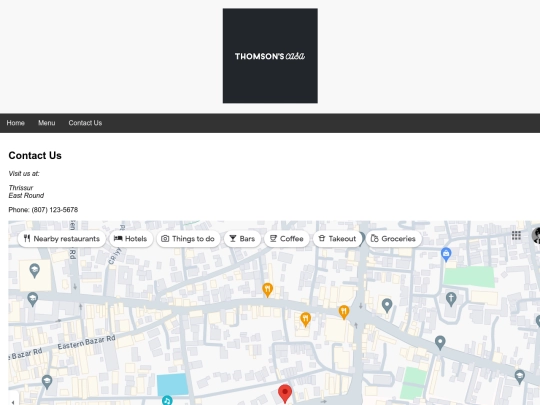The height and width of the screenshot is (405, 540).
Task: Click the church cross map marker
Action: [x=451, y=299]
